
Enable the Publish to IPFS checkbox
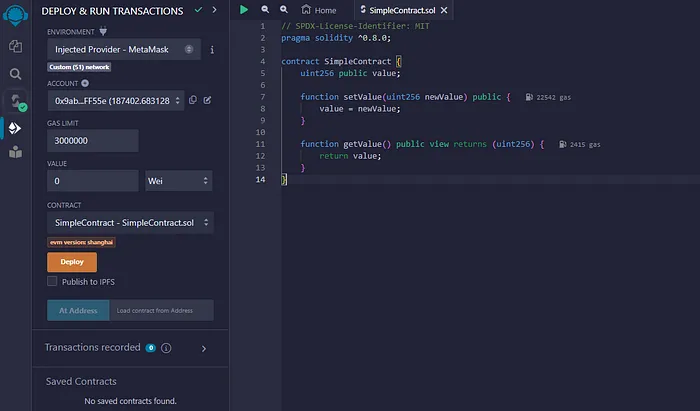click(x=53, y=282)
